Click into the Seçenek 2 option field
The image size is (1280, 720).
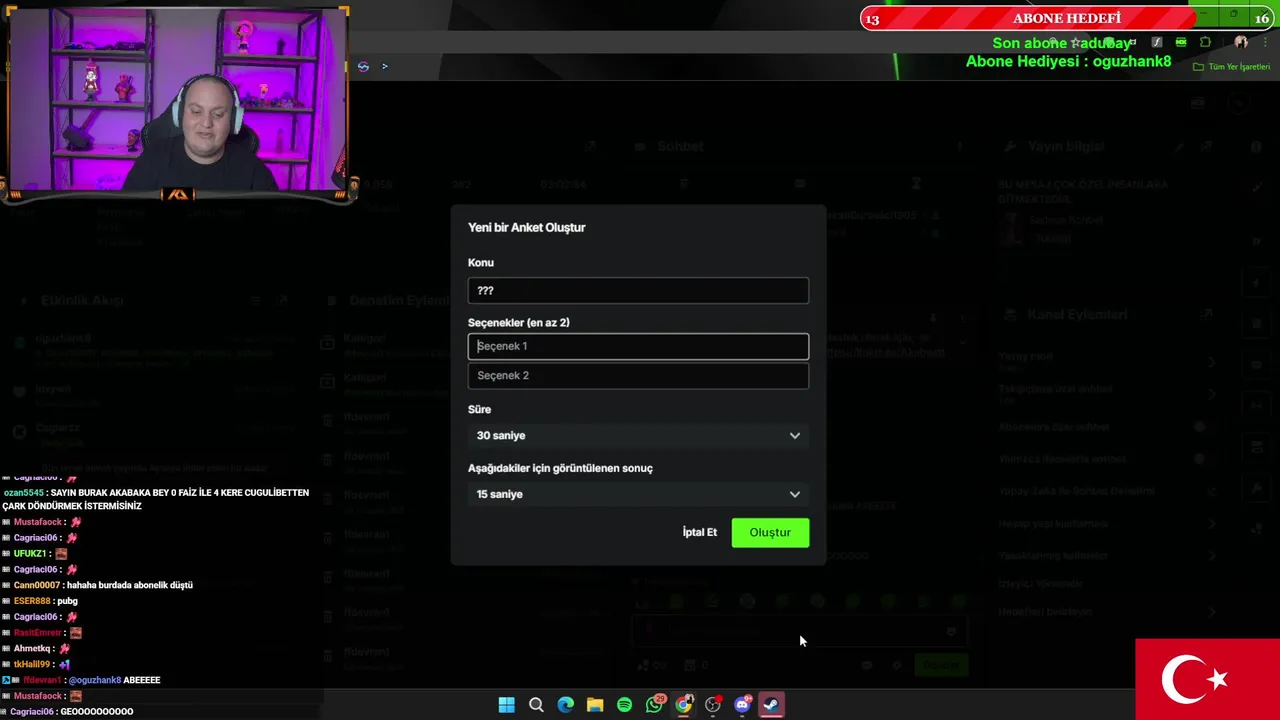tap(638, 375)
